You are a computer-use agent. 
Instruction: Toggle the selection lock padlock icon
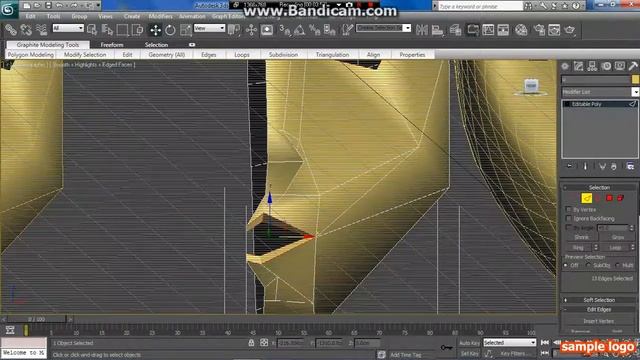pyautogui.click(x=251, y=343)
